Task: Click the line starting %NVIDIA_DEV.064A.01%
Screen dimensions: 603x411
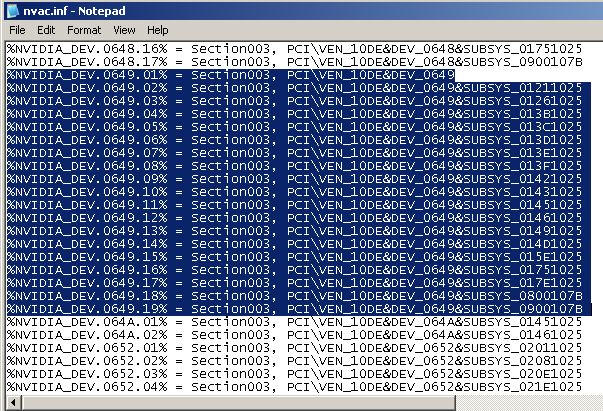Action: pyautogui.click(x=295, y=322)
